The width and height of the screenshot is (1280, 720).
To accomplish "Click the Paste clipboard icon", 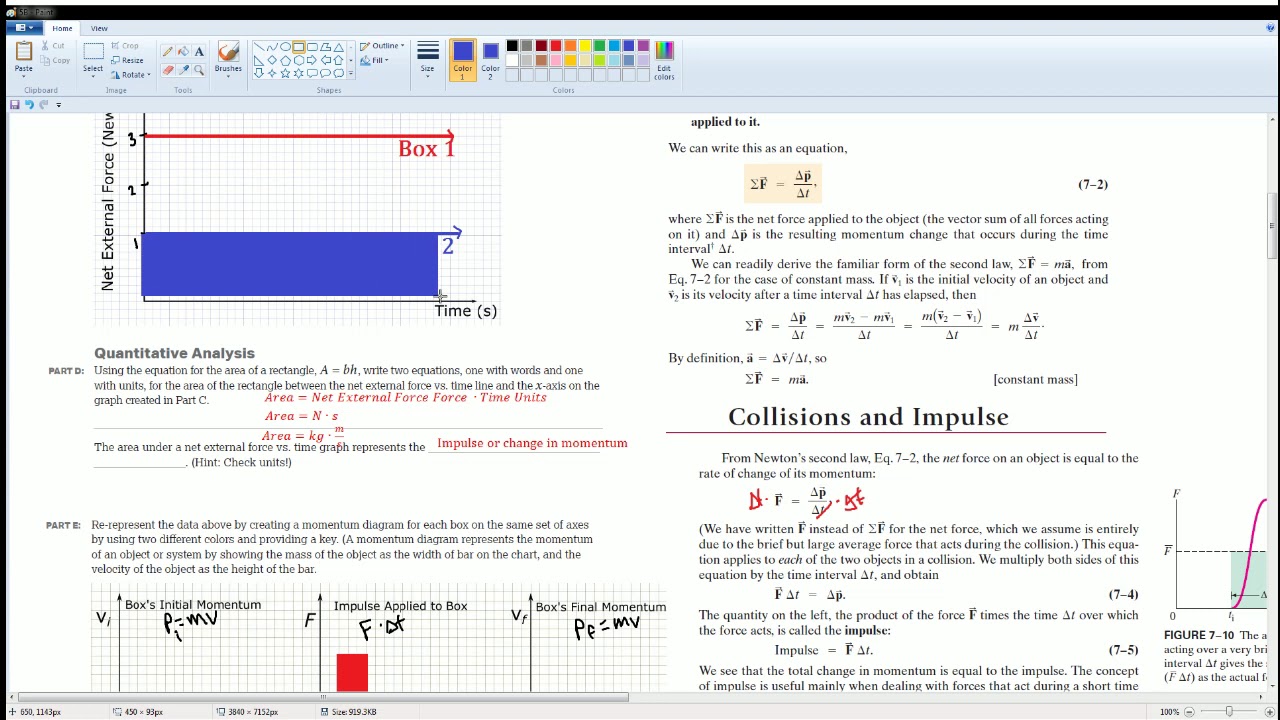I will (23, 51).
